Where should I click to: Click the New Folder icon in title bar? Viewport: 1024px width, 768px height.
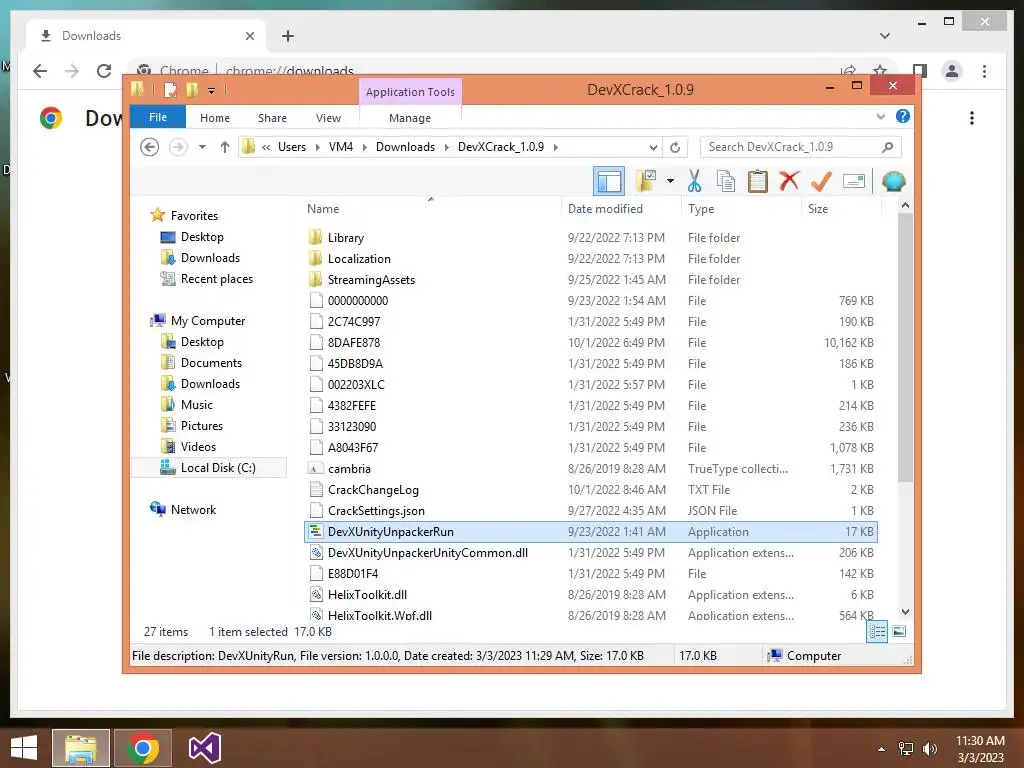click(x=192, y=89)
